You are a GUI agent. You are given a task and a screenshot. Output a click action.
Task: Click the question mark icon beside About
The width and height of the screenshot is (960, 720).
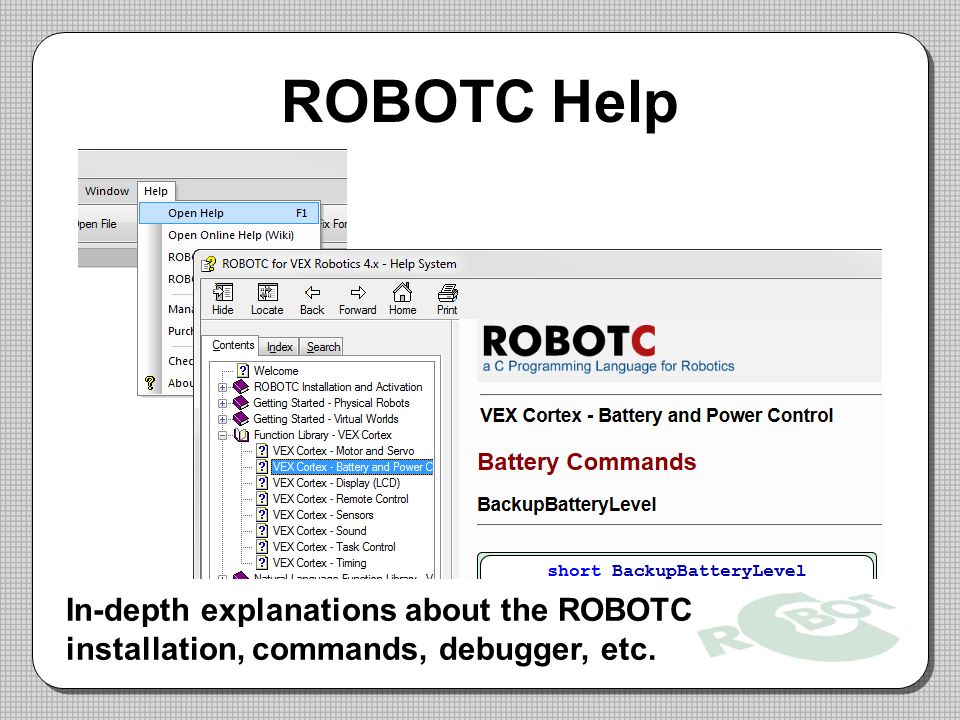pos(150,383)
